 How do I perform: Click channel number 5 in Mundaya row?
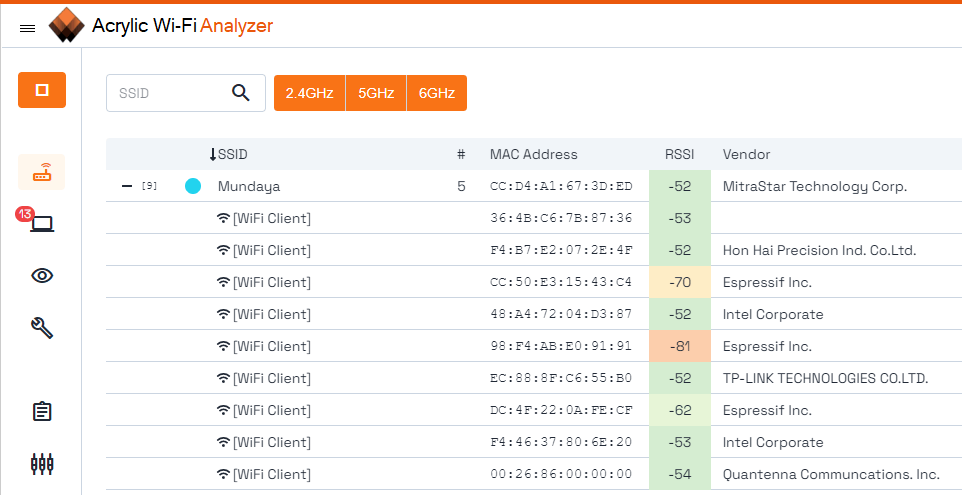461,186
